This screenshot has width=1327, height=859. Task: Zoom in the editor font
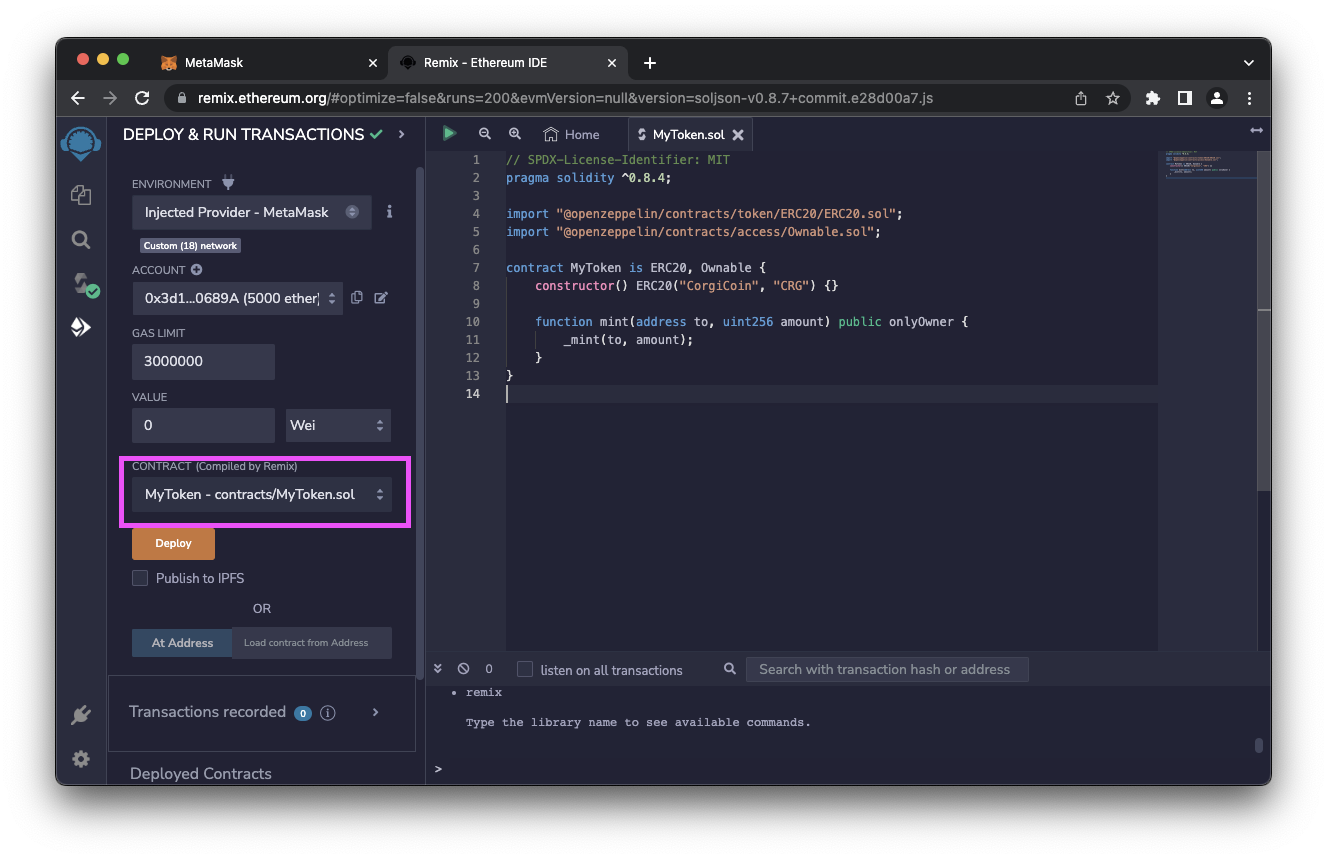tap(515, 133)
